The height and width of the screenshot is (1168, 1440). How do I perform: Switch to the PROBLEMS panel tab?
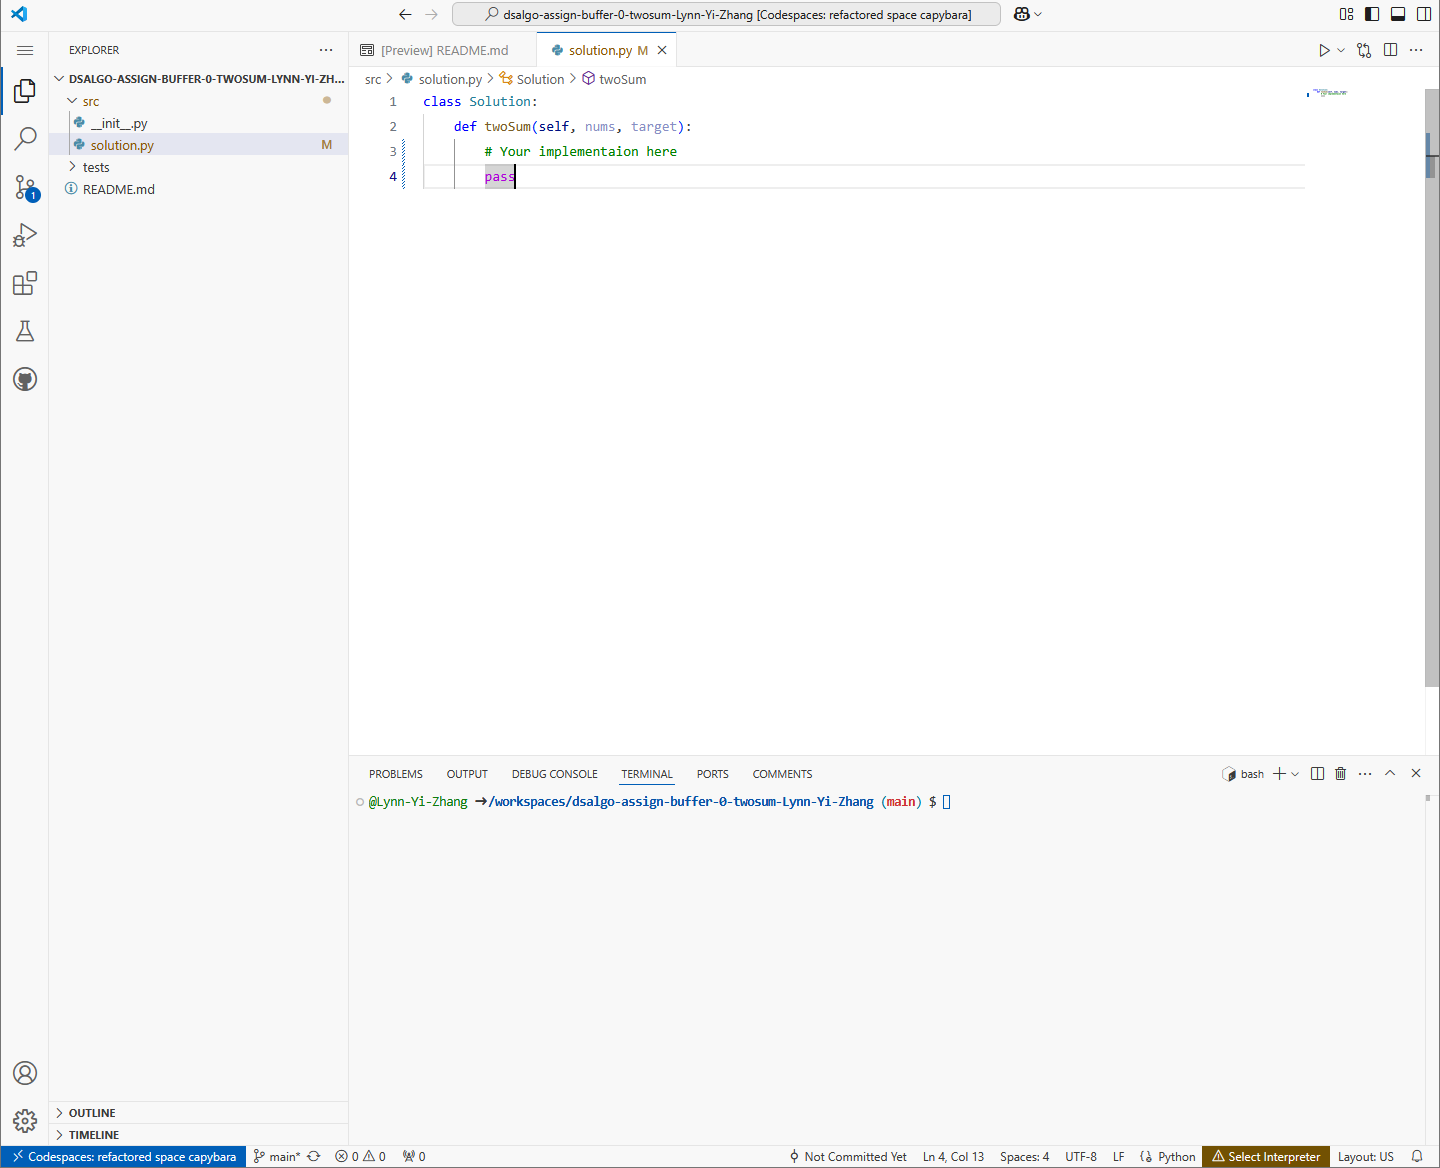coord(395,774)
